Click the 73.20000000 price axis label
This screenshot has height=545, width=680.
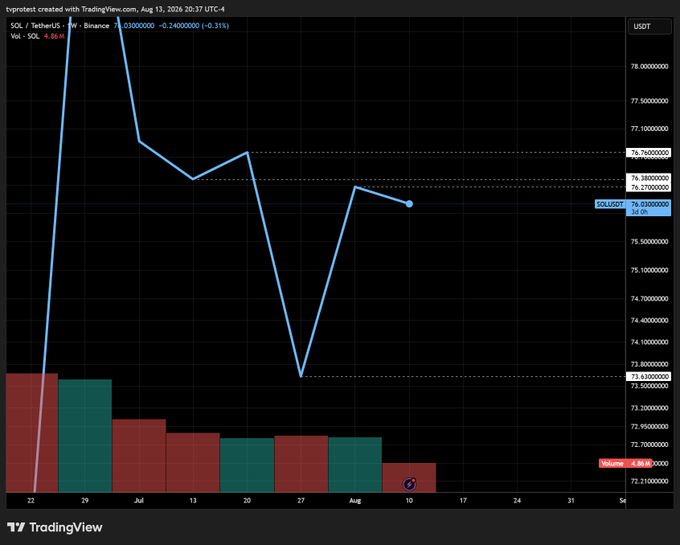coord(649,408)
